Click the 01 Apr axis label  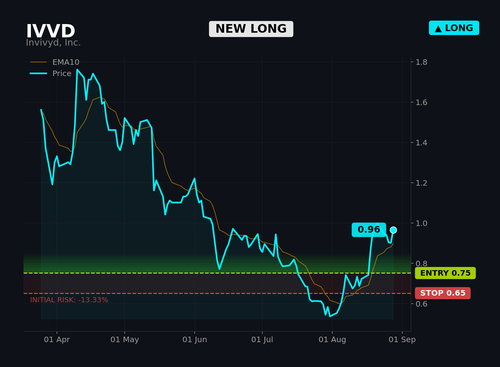[57, 340]
